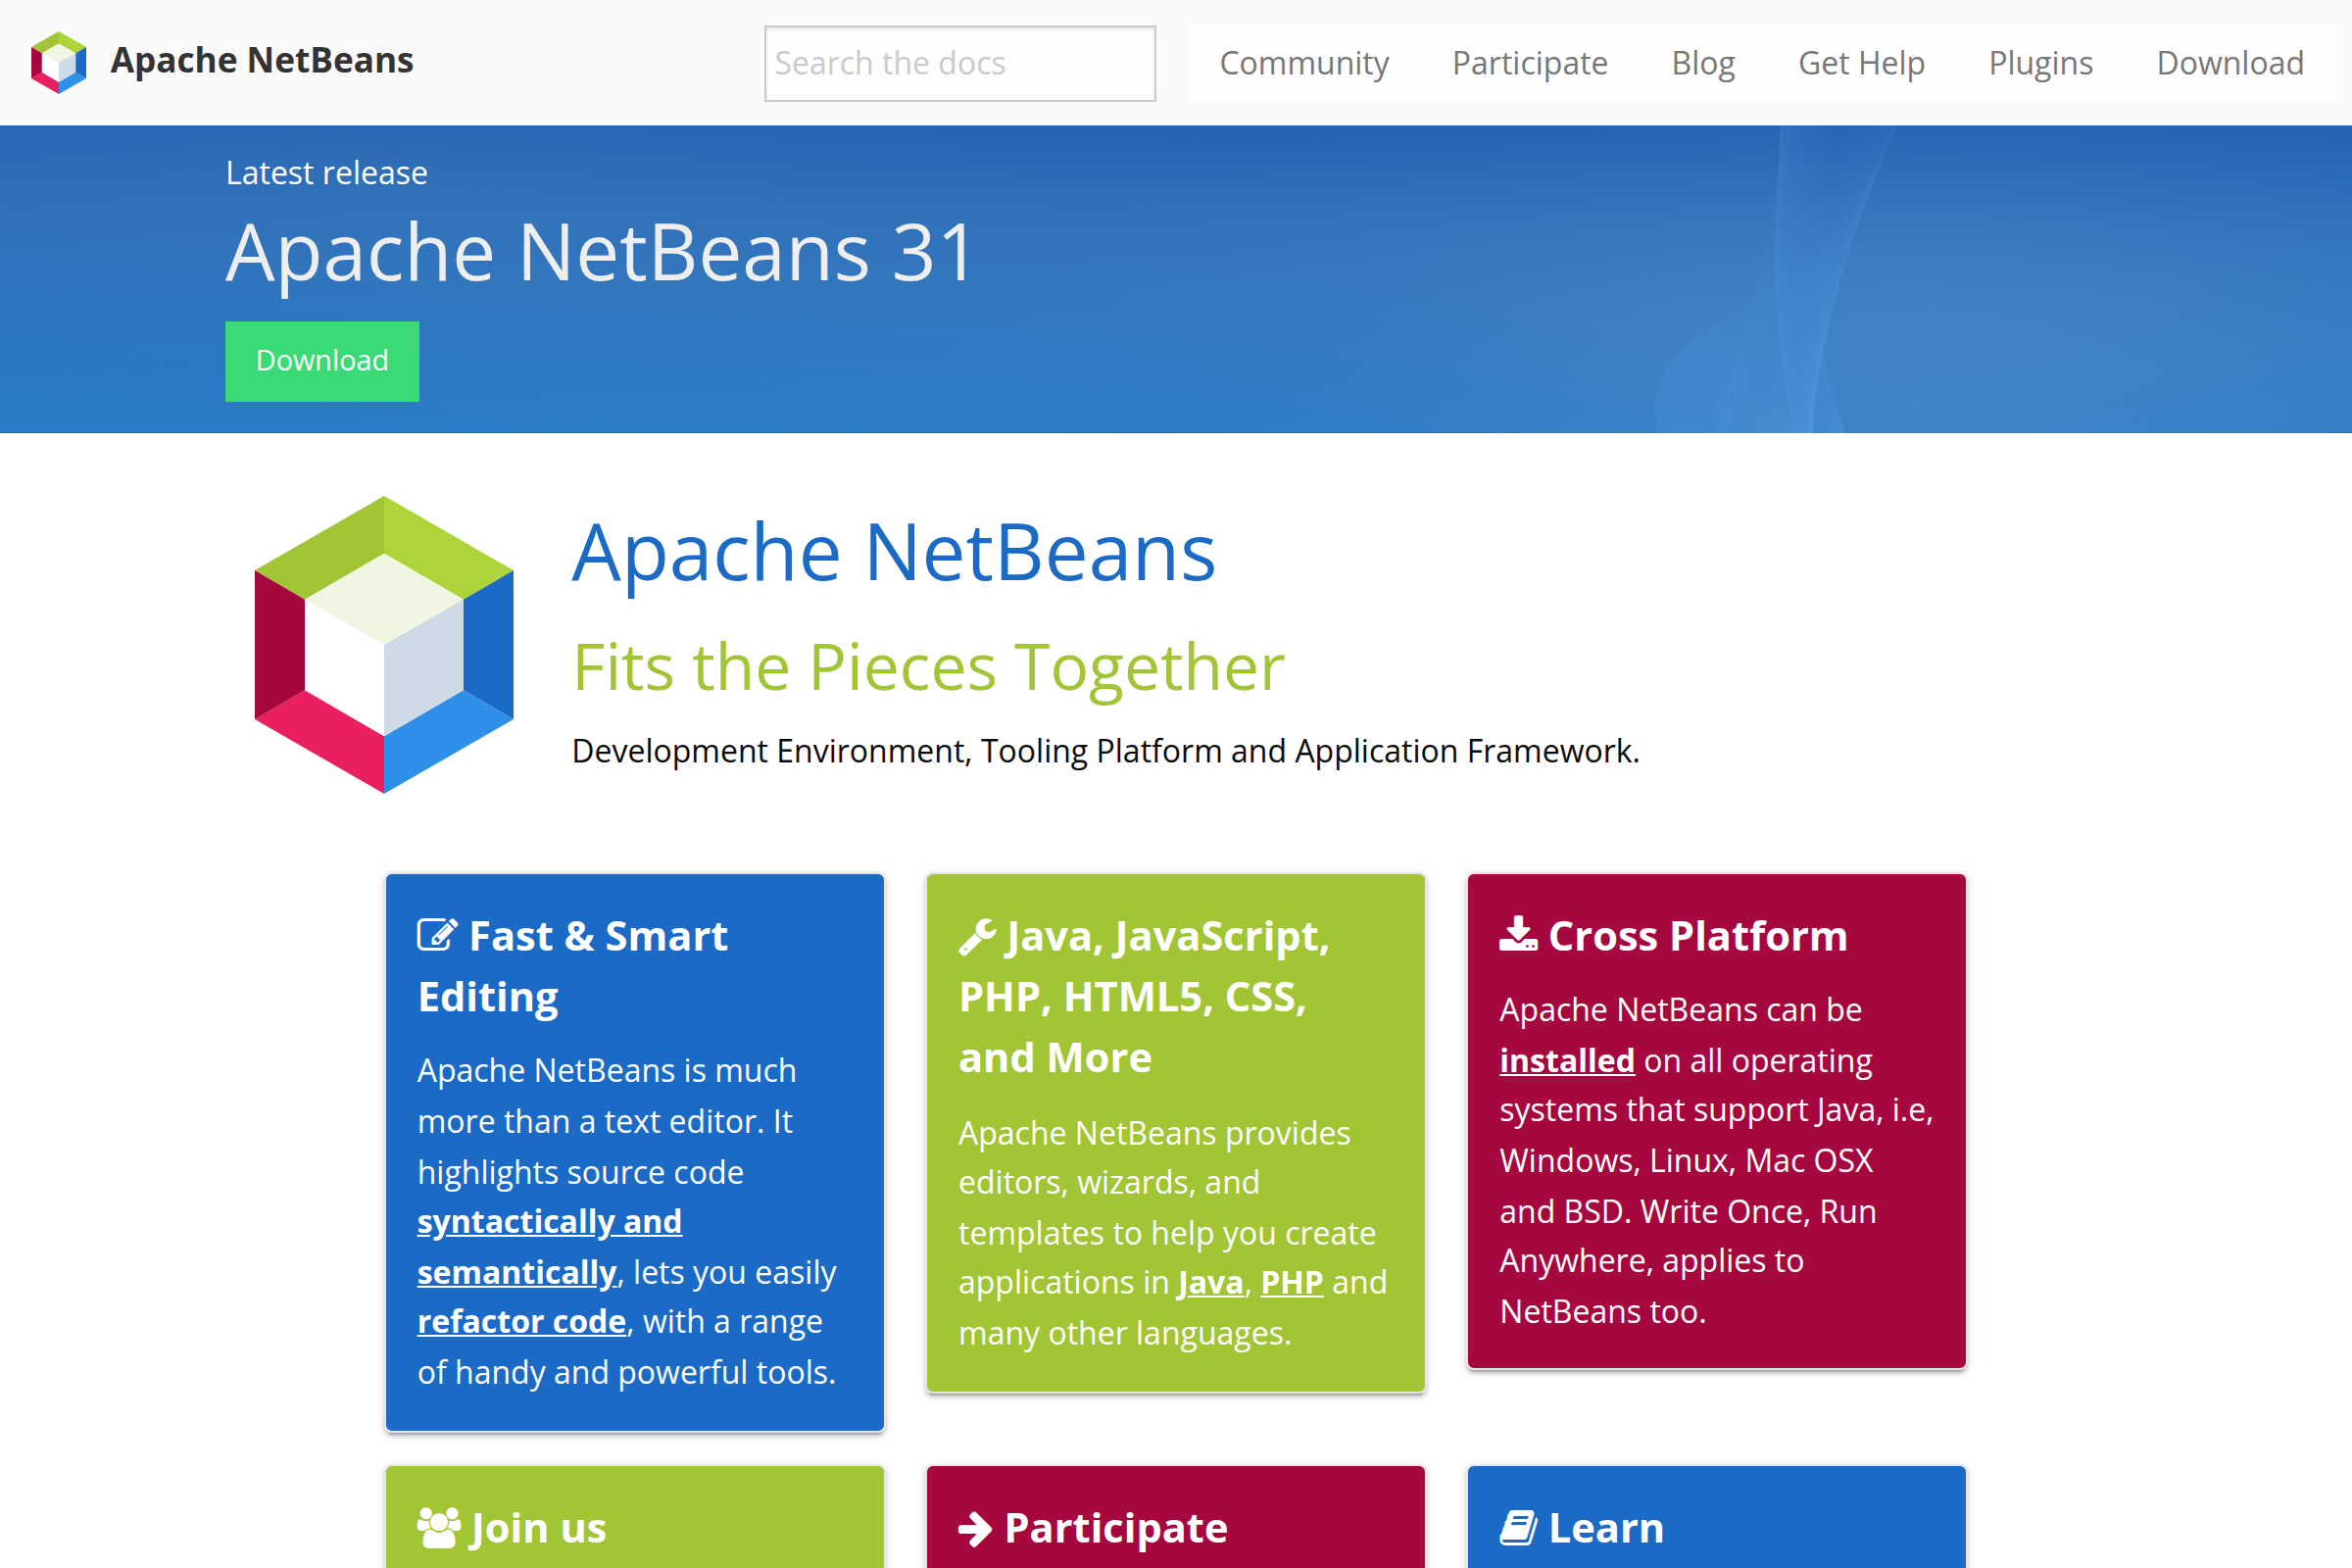
Task: Open the PHP link in the languages card
Action: tap(1291, 1282)
